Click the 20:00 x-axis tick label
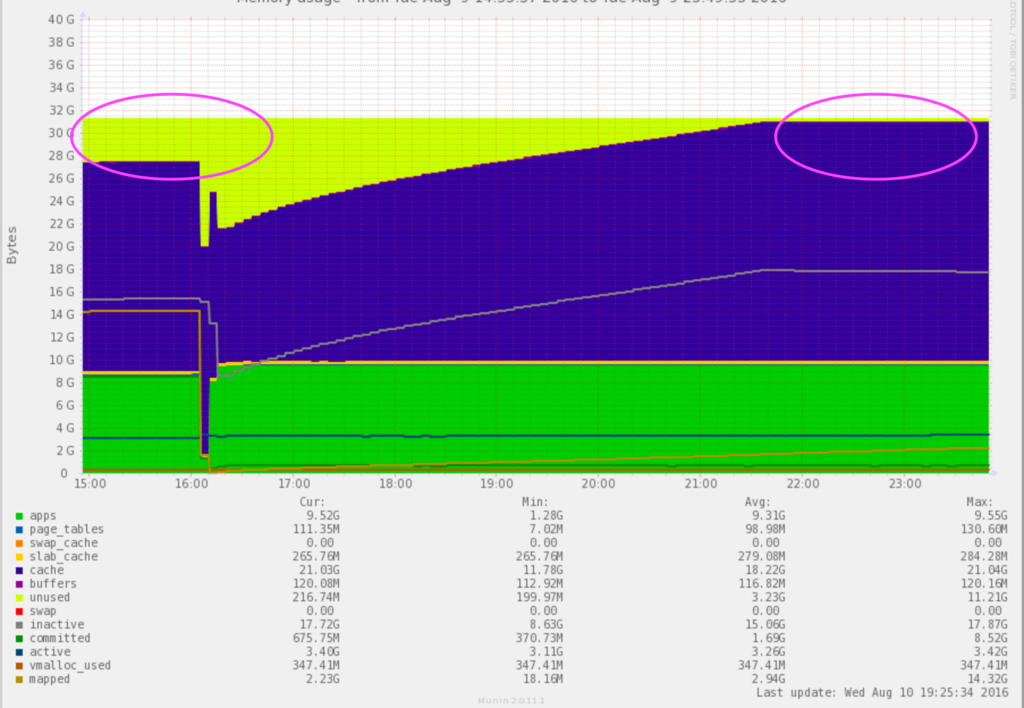 coord(599,484)
